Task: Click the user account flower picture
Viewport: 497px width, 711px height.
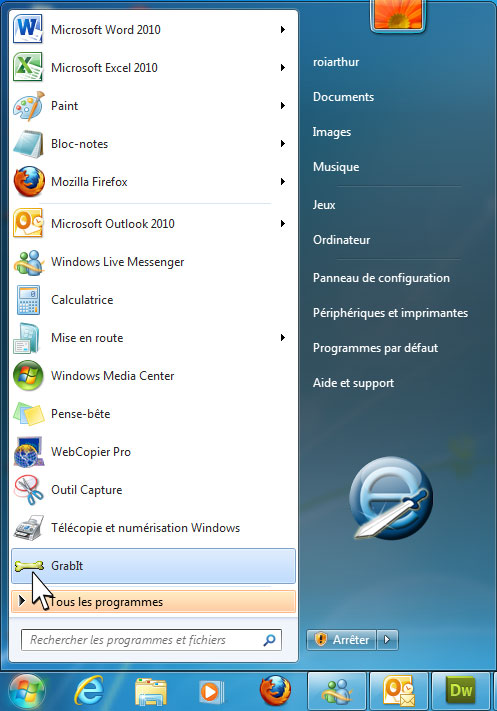Action: (x=398, y=15)
